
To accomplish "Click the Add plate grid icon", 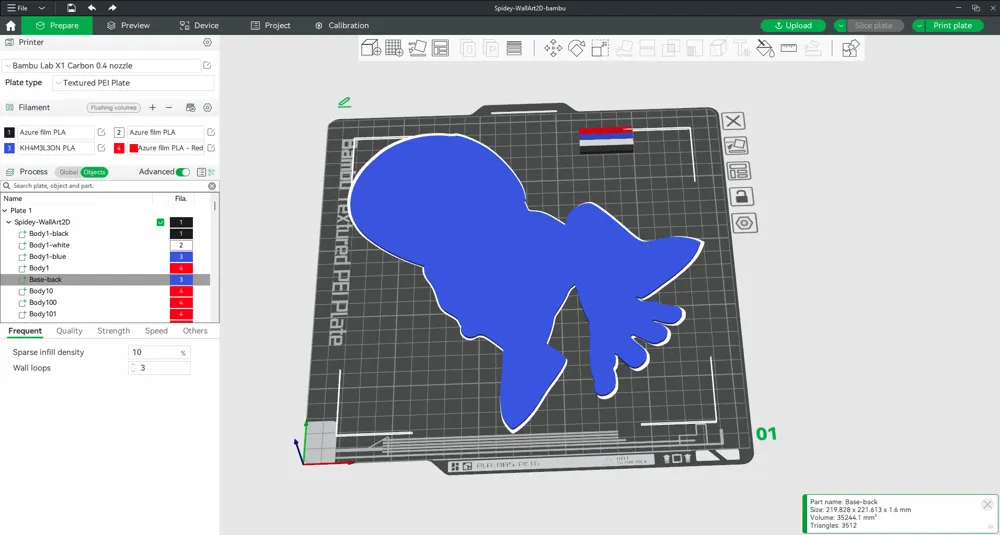I will tap(394, 48).
